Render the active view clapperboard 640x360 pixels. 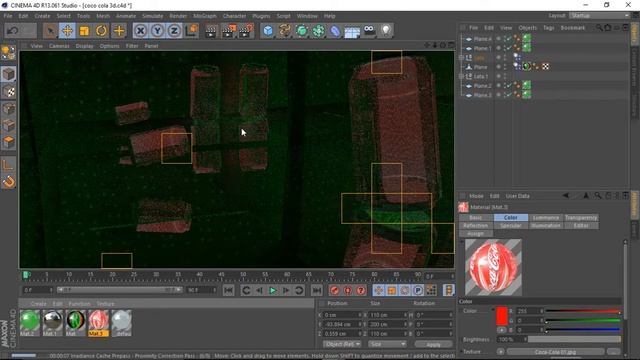click(x=211, y=31)
